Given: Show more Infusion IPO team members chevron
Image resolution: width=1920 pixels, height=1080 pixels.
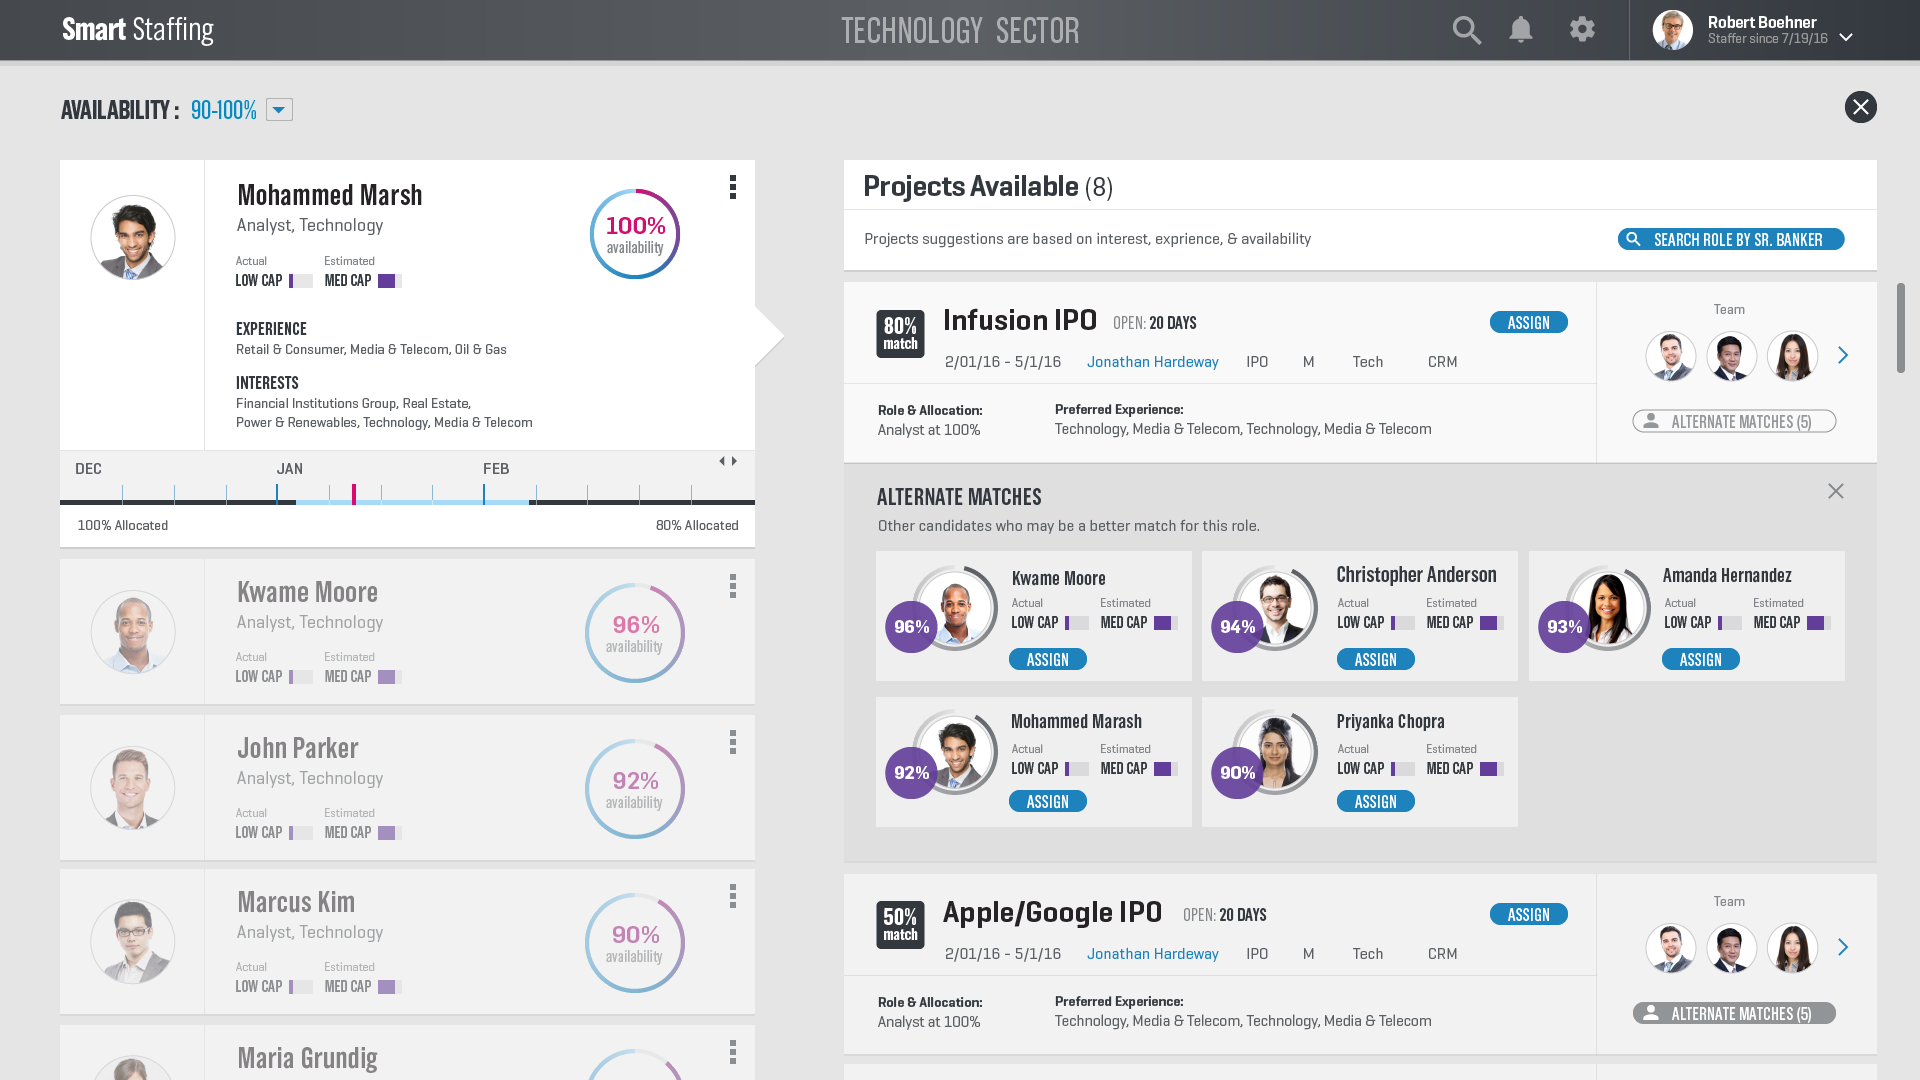Looking at the screenshot, I should click(x=1843, y=356).
